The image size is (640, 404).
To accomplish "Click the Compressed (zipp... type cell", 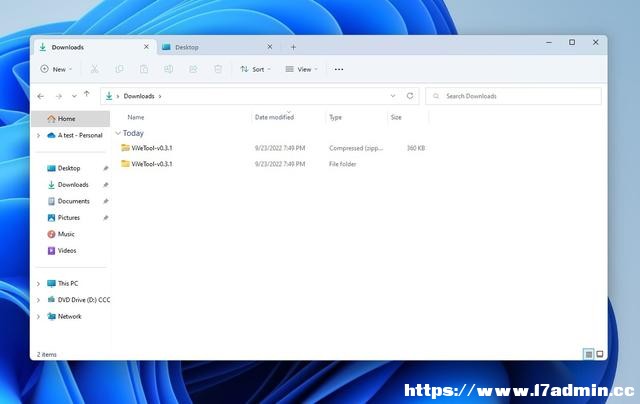I will (356, 148).
